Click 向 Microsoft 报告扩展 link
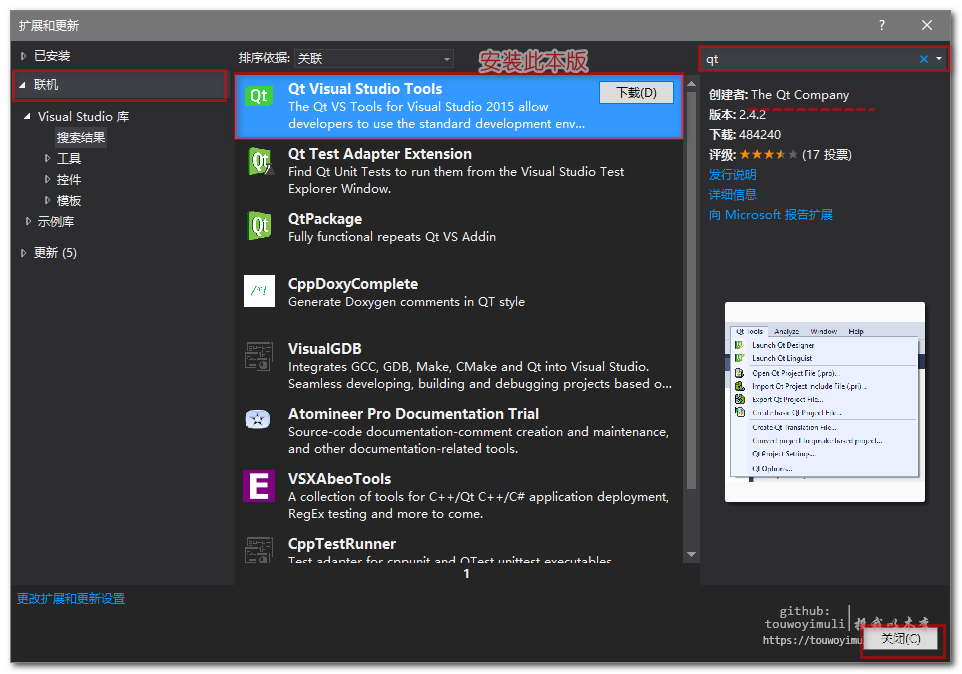The image size is (962, 674). (771, 215)
